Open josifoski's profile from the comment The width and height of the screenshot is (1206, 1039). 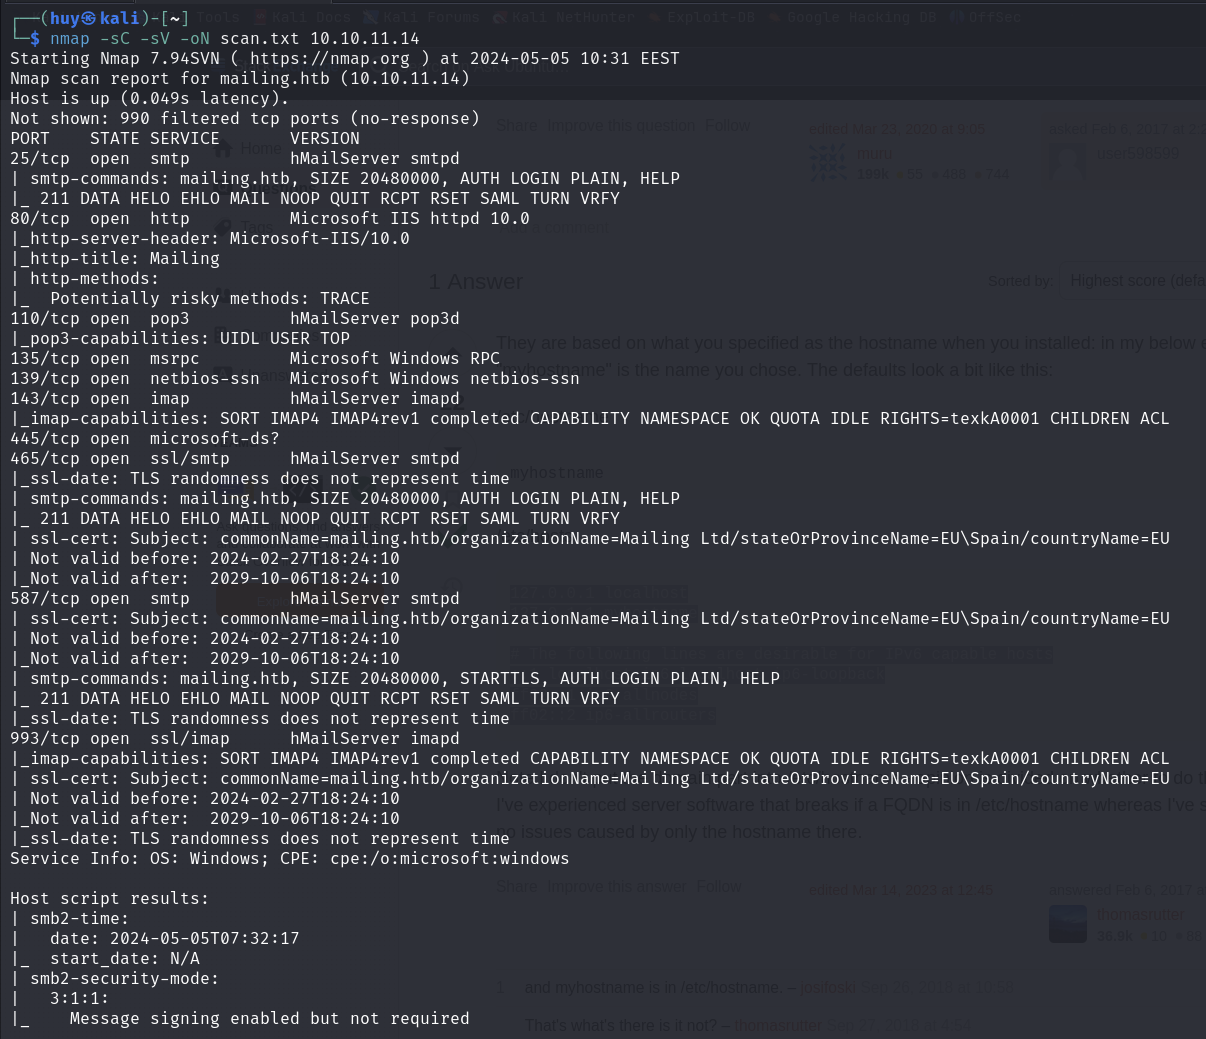pyautogui.click(x=828, y=988)
